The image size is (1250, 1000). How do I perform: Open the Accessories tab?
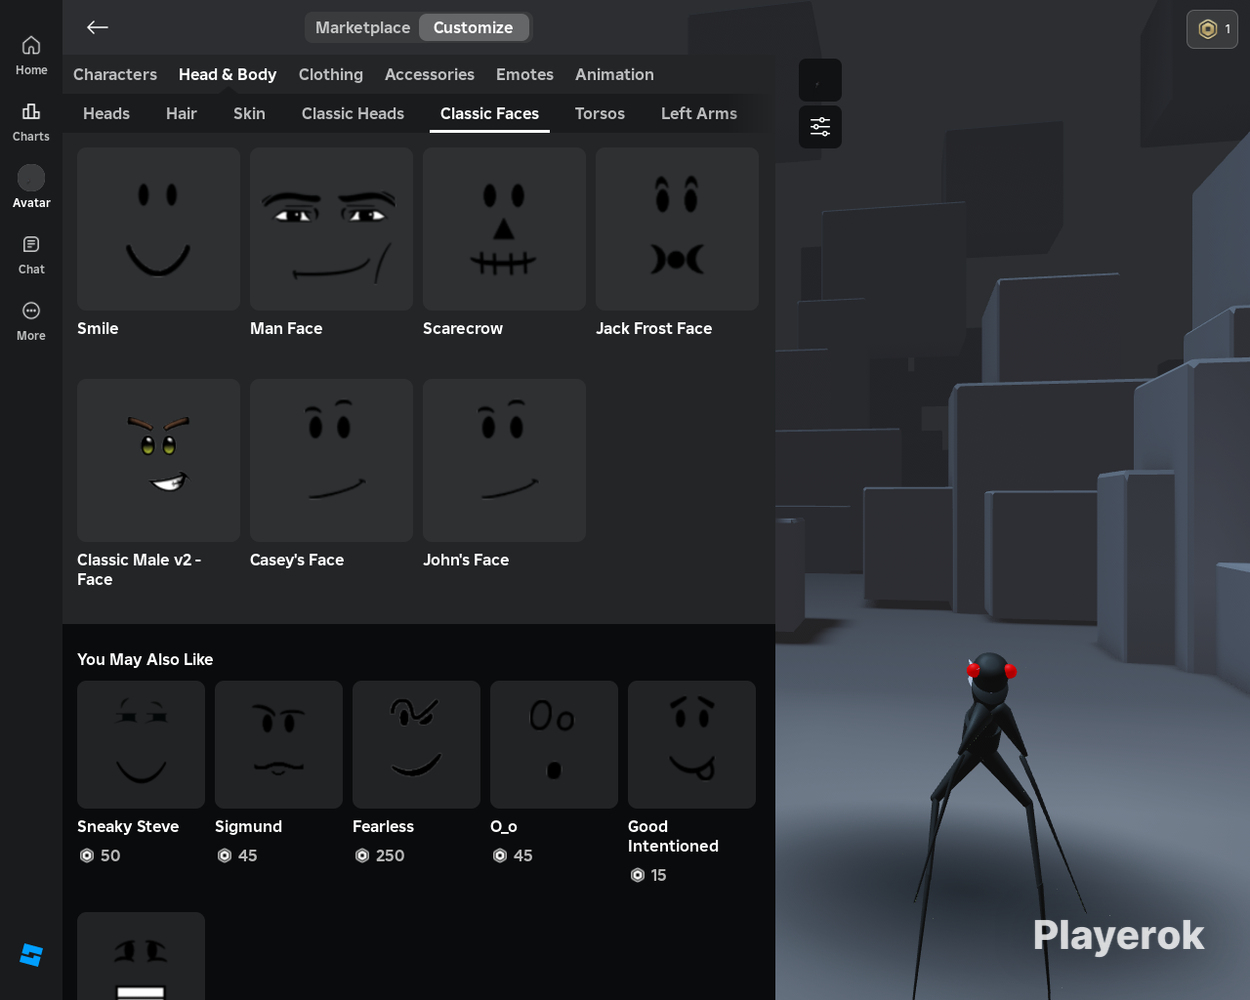[x=430, y=74]
